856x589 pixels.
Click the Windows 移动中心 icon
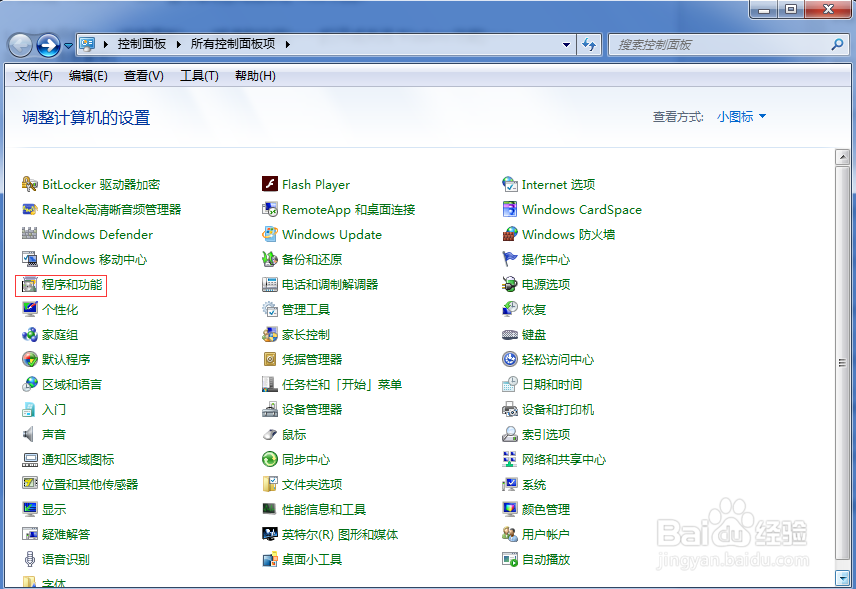click(x=29, y=259)
